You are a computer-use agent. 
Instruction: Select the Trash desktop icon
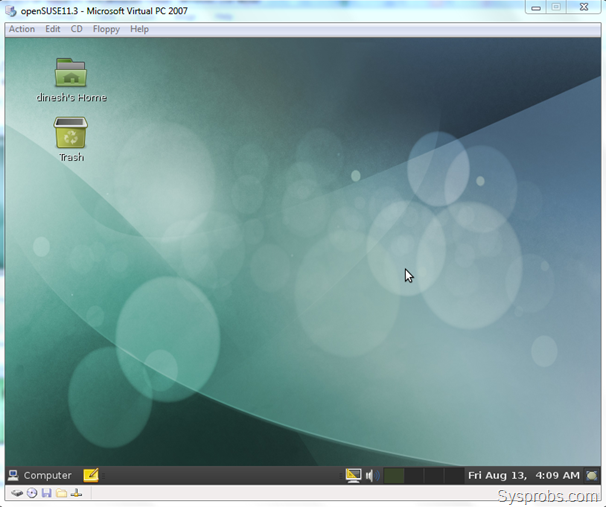[71, 133]
